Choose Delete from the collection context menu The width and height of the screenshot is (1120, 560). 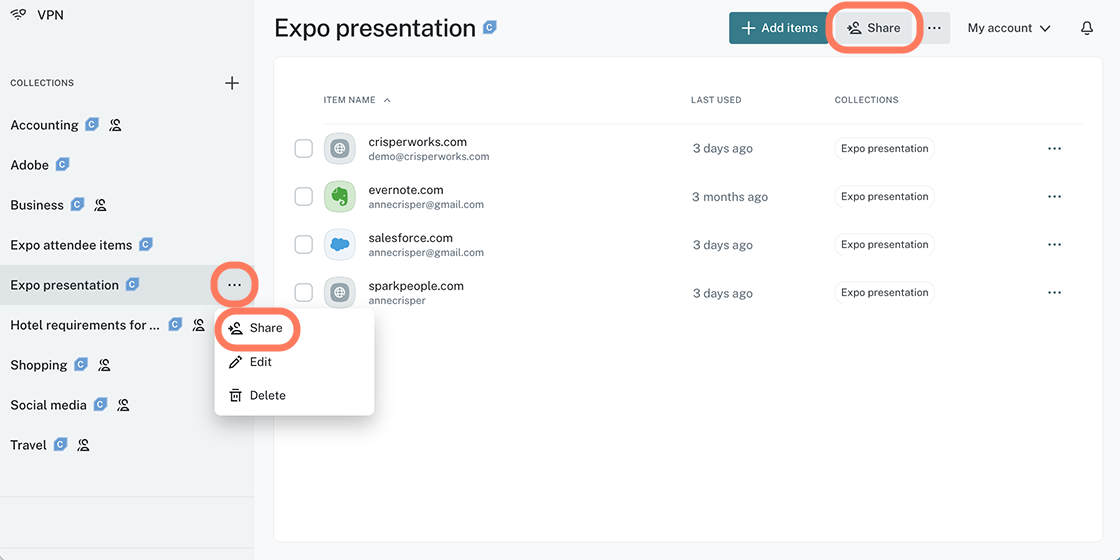click(267, 395)
